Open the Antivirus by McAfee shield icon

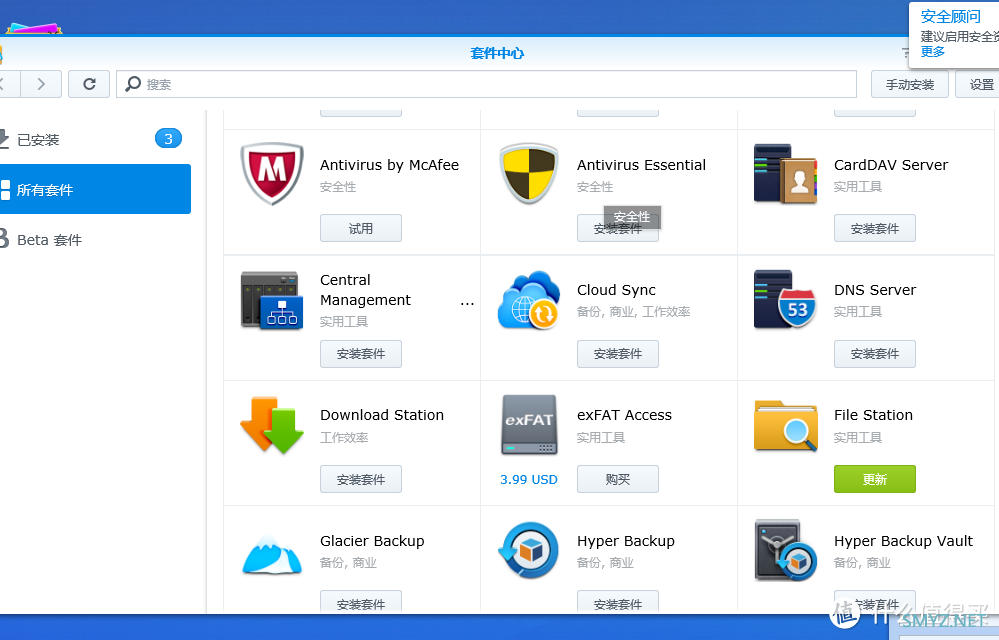point(272,174)
